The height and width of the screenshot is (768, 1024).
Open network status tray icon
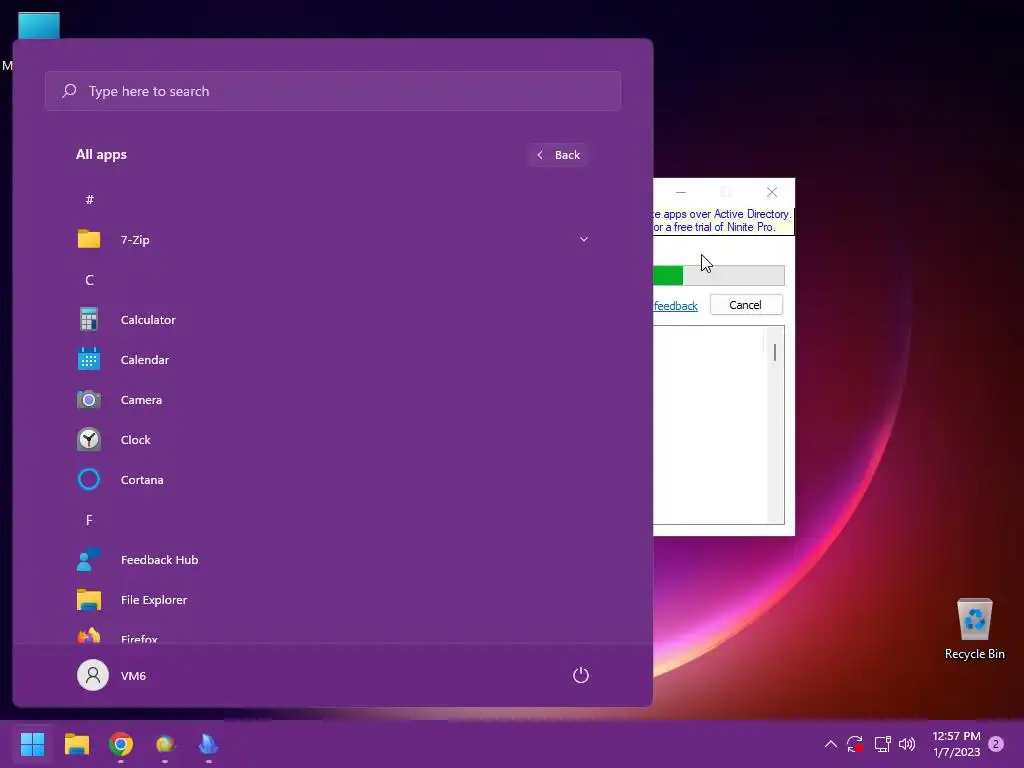pos(882,744)
